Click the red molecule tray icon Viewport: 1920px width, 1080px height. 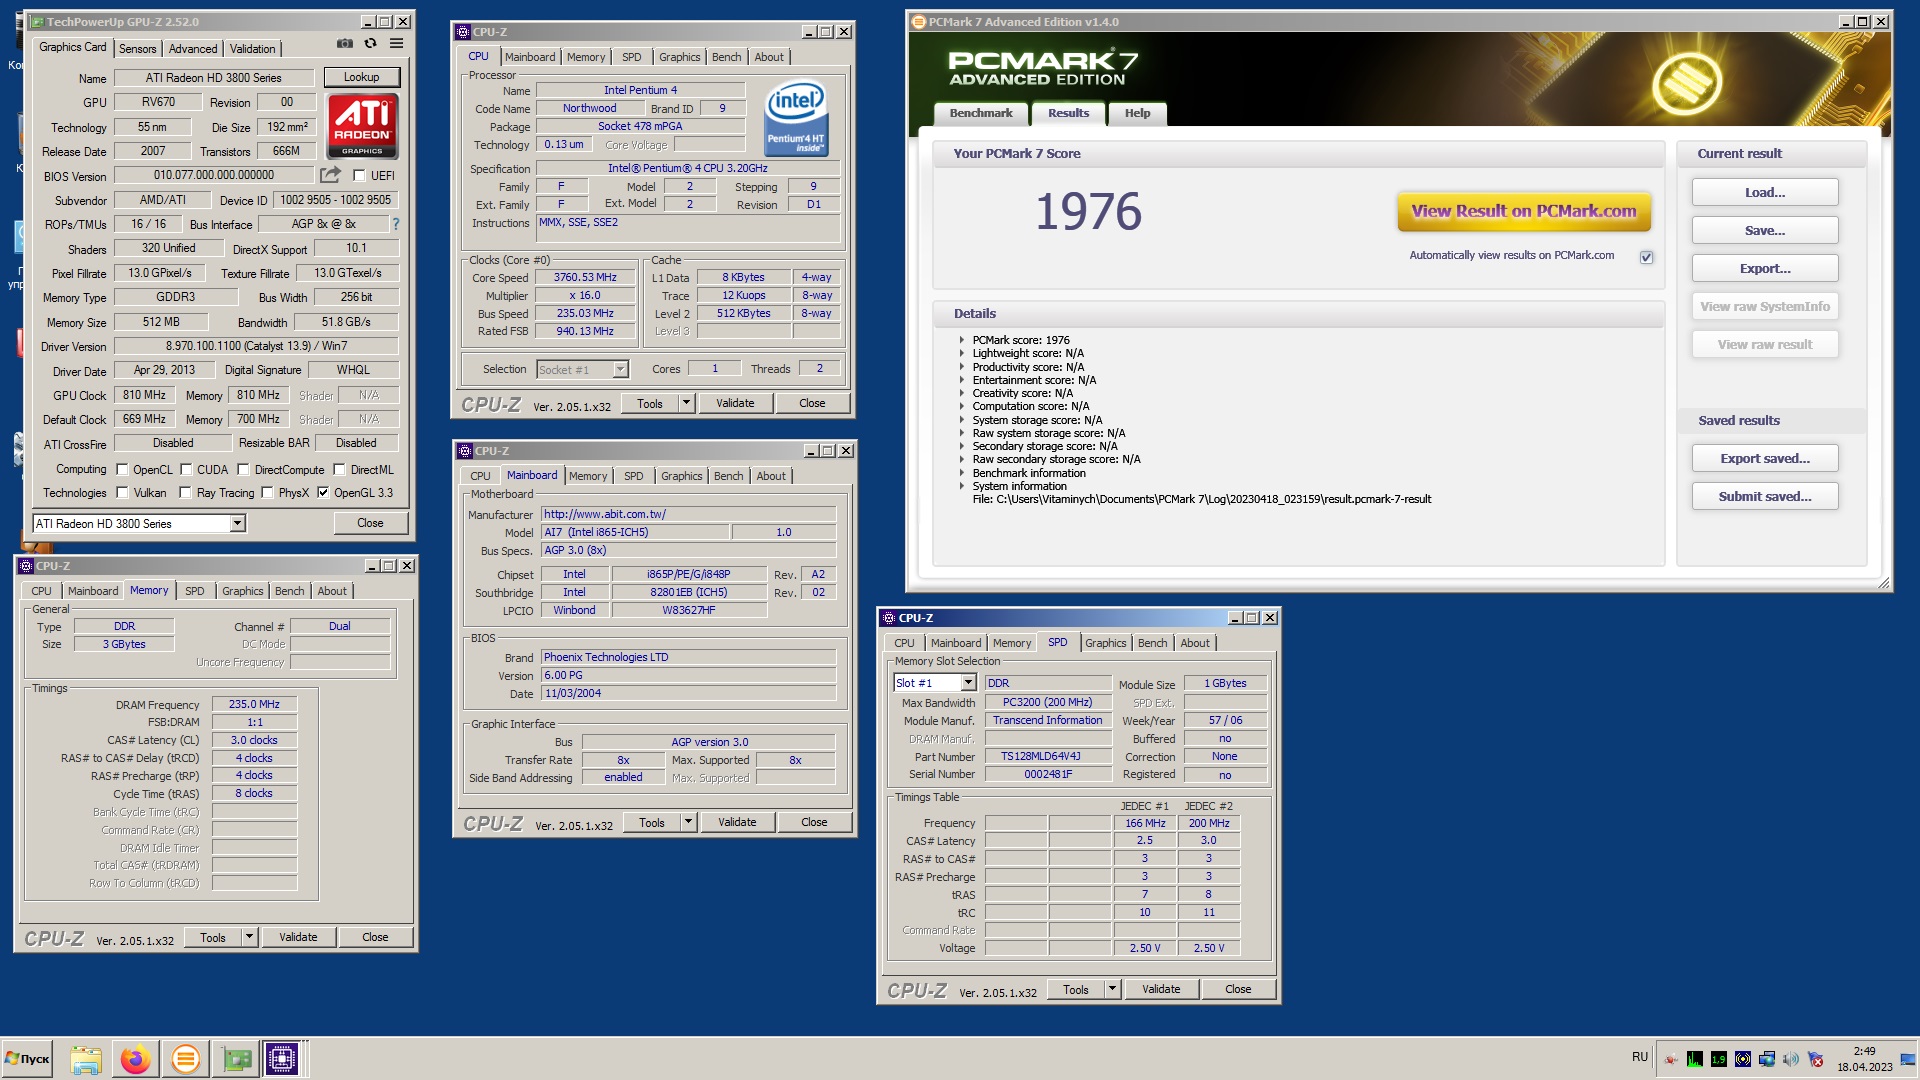1671,1060
